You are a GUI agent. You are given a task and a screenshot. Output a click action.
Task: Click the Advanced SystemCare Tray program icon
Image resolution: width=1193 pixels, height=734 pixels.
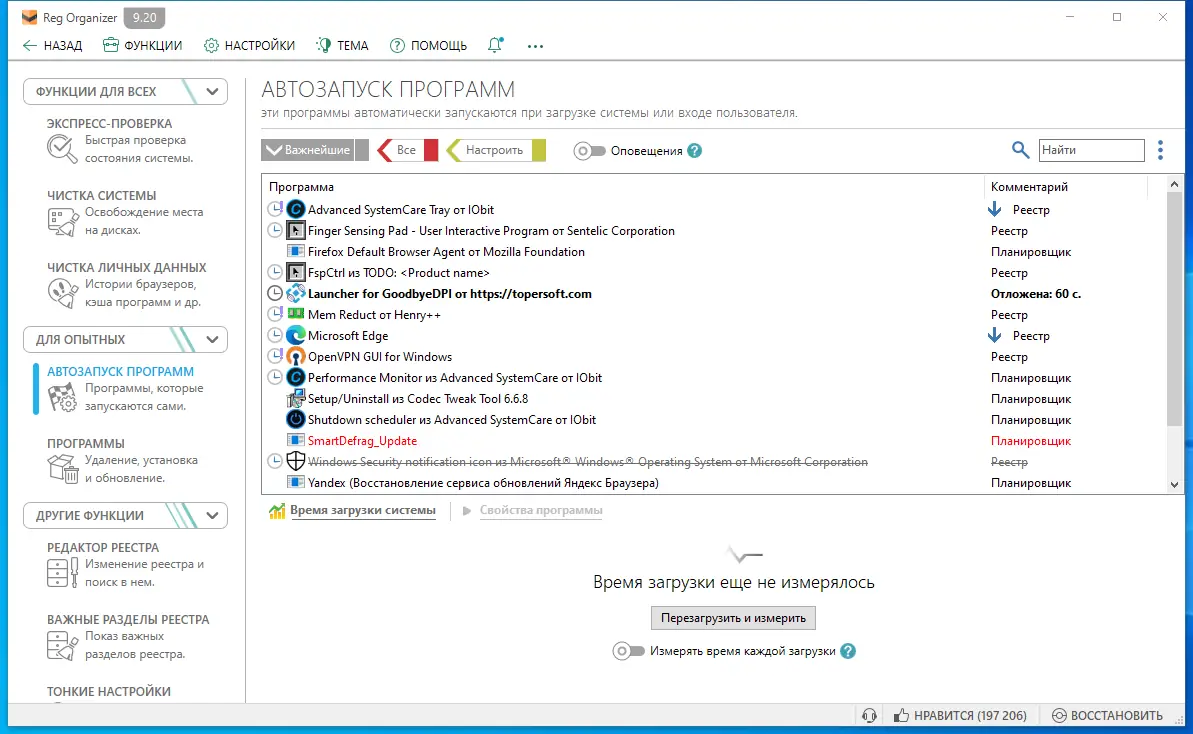(x=295, y=209)
